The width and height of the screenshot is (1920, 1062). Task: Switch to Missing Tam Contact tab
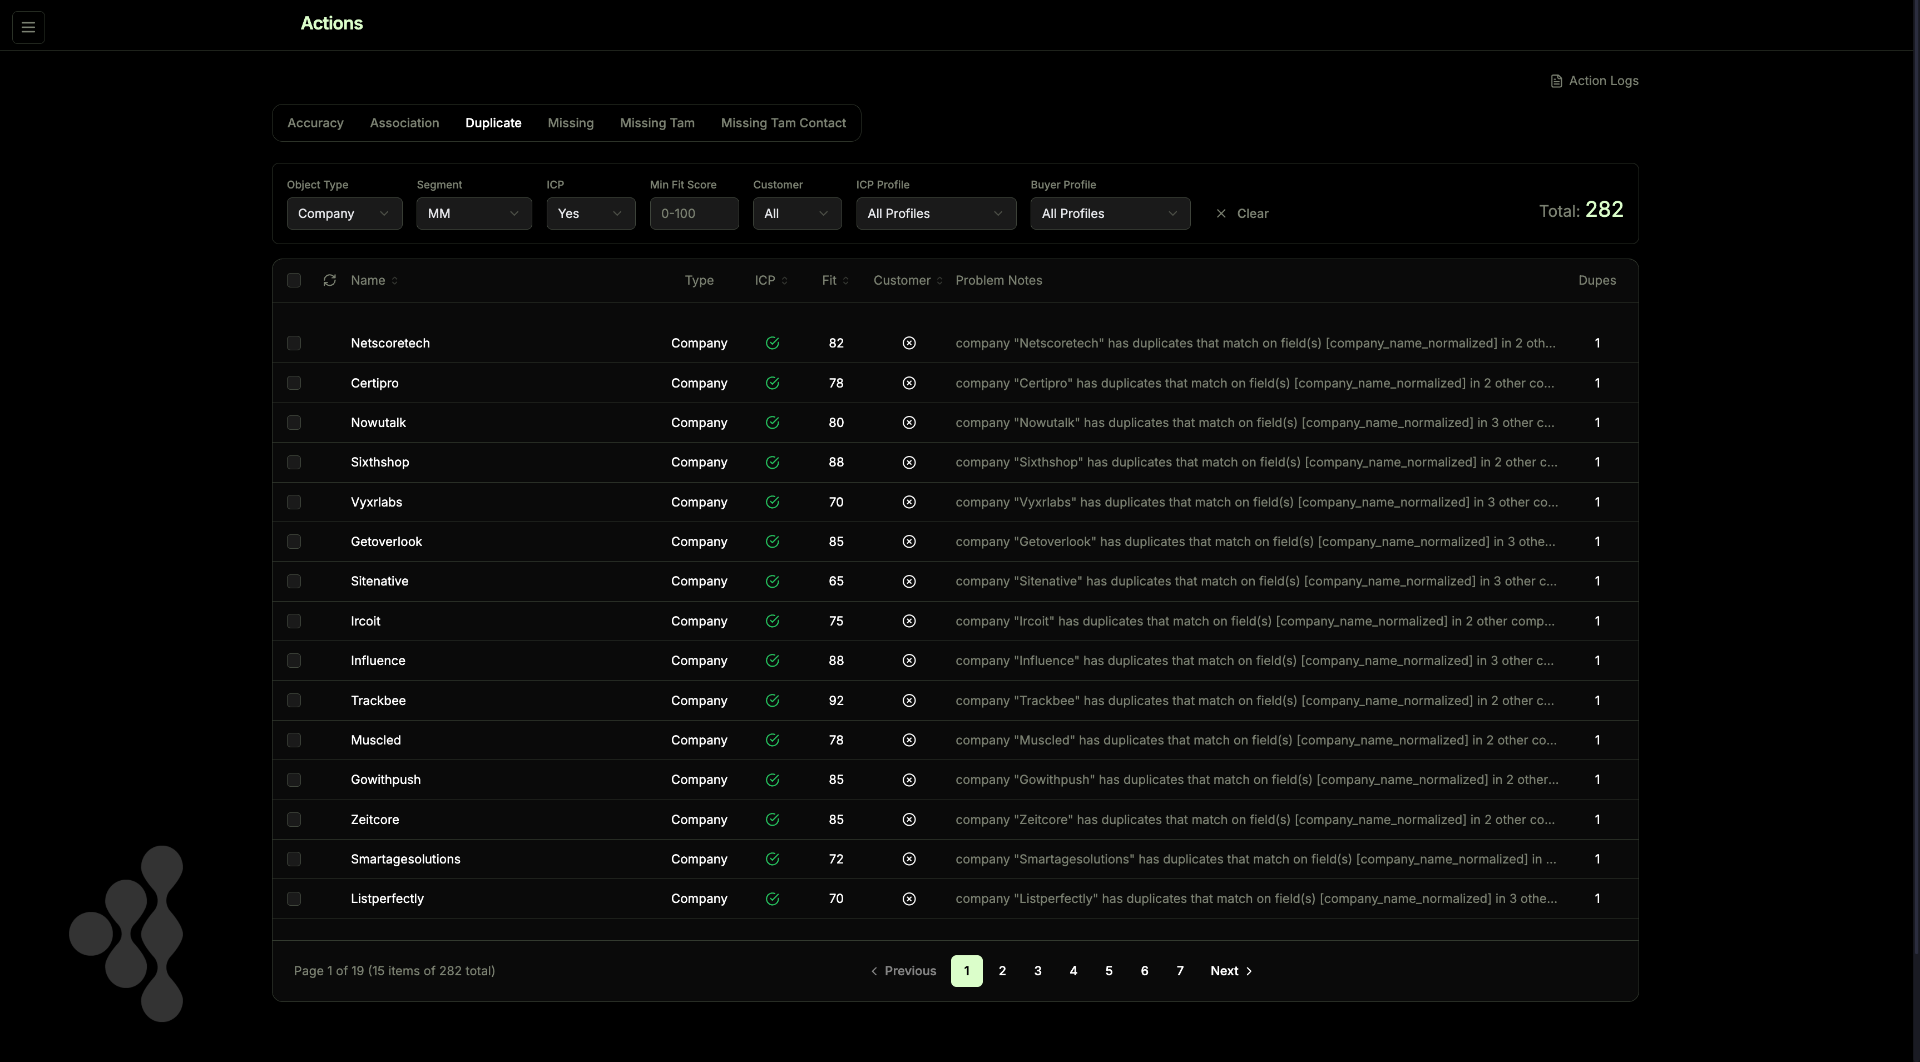click(783, 123)
